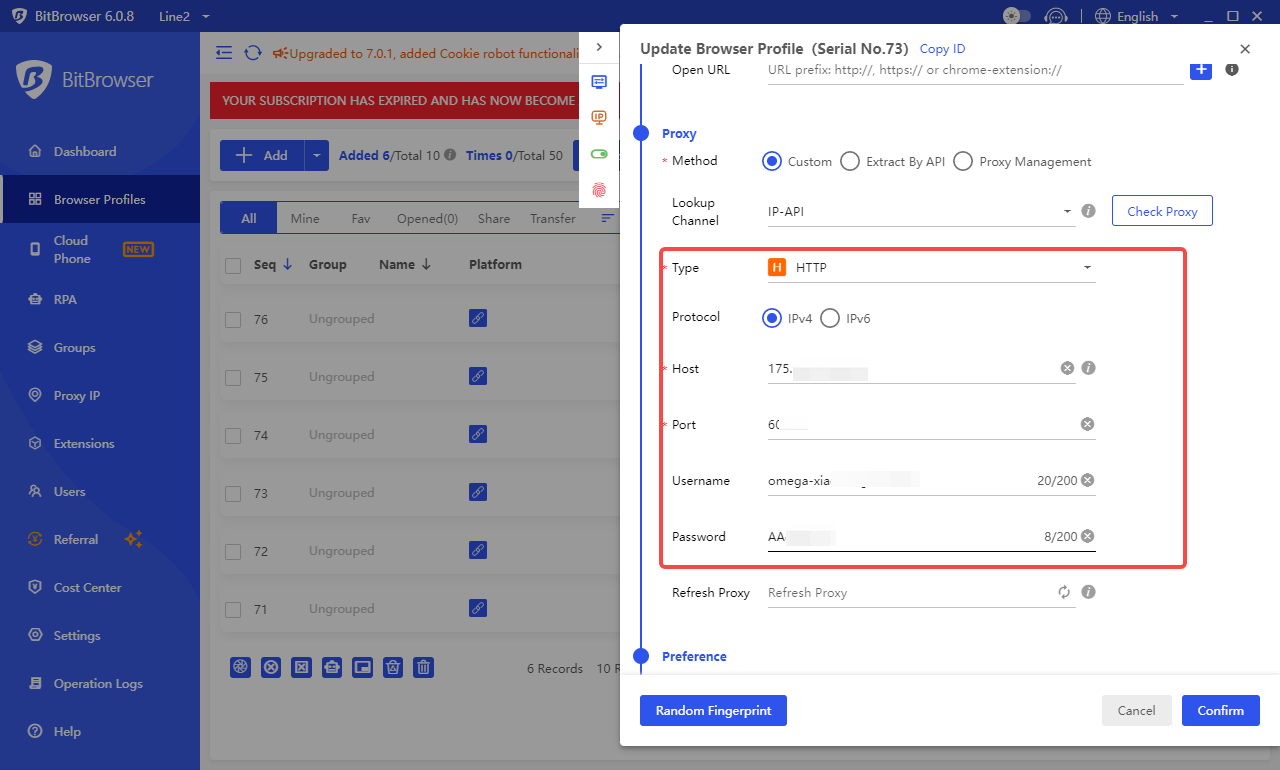Click the Check Proxy button
1280x770 pixels.
(1162, 211)
